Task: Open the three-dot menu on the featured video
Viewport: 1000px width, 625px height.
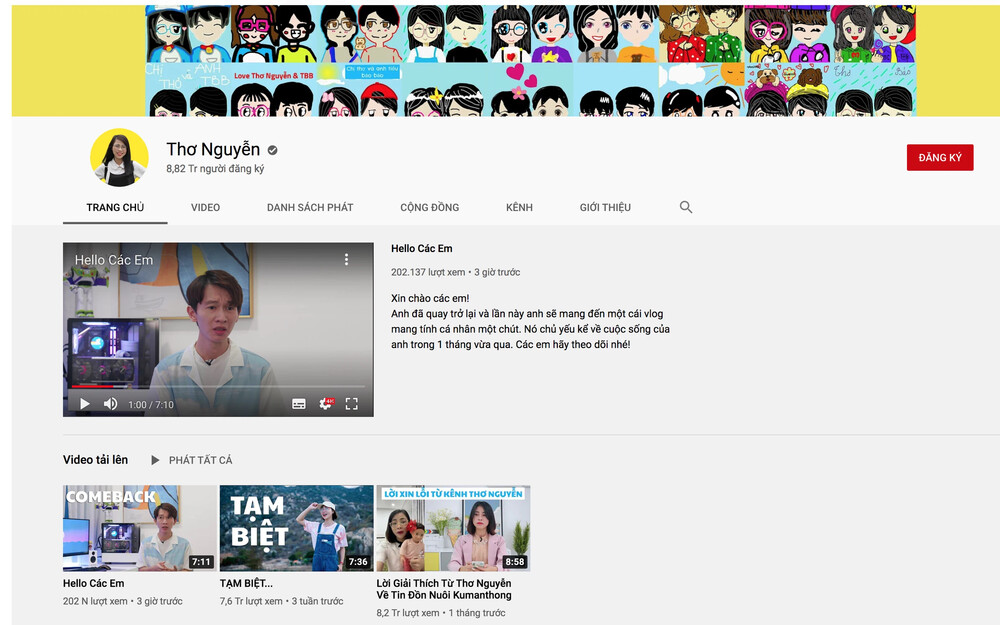Action: 346,260
